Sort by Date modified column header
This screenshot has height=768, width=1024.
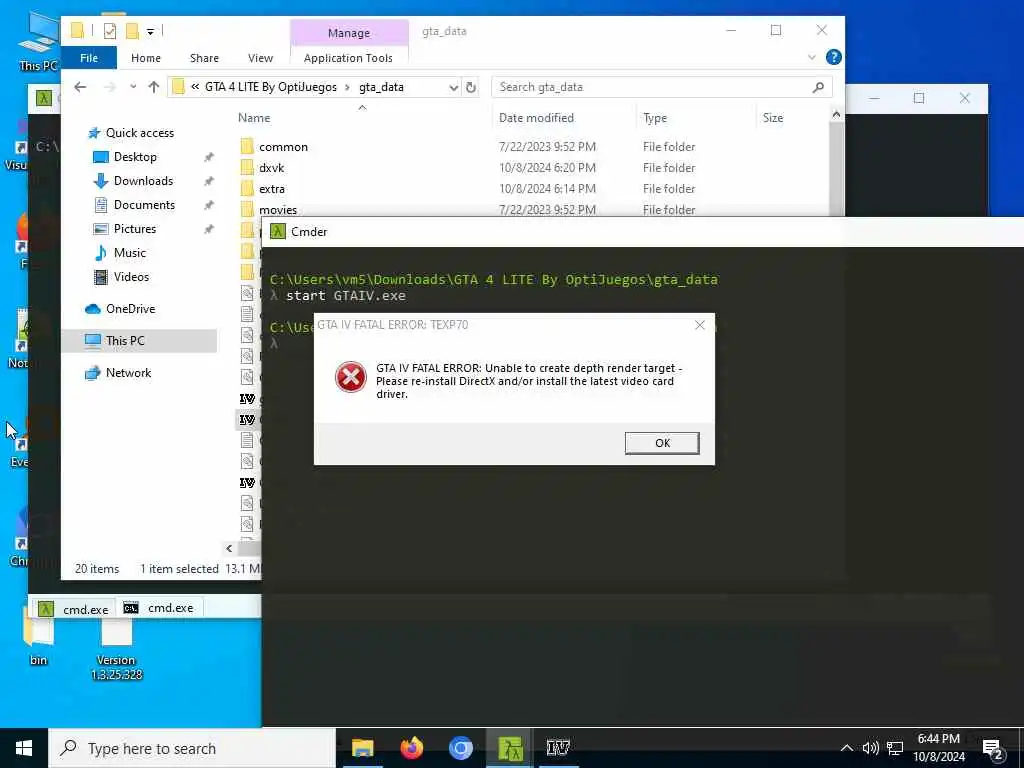tap(536, 118)
